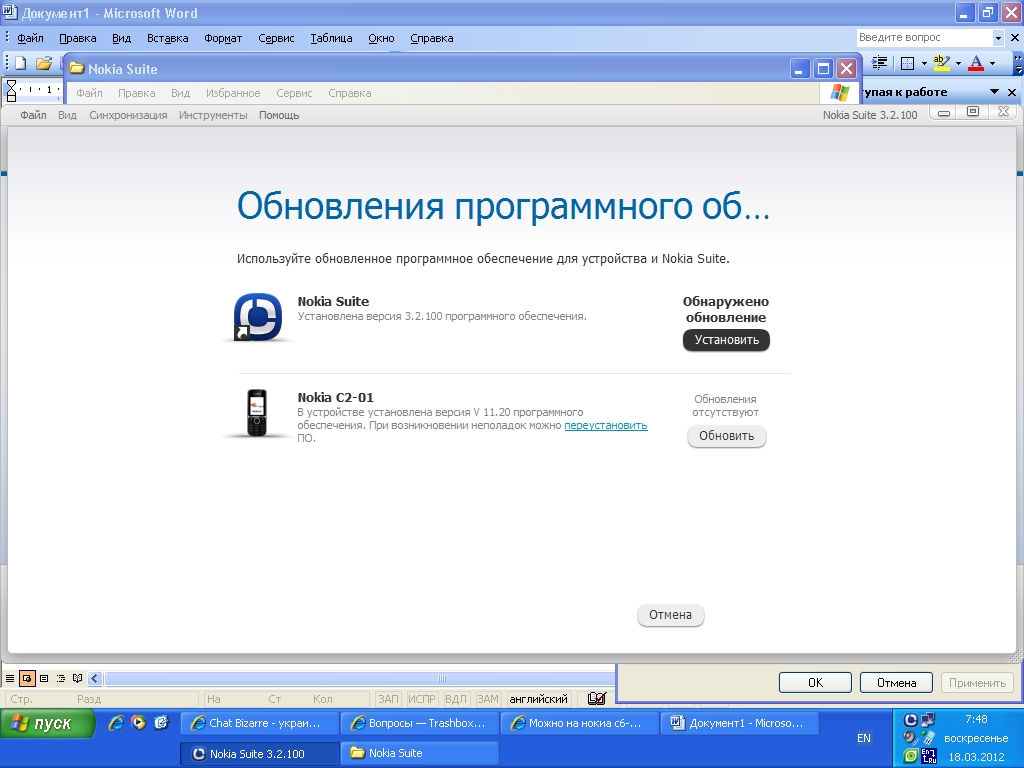The height and width of the screenshot is (768, 1024).
Task: Toggle ИСПР track changes in status bar
Action: pyautogui.click(x=421, y=699)
